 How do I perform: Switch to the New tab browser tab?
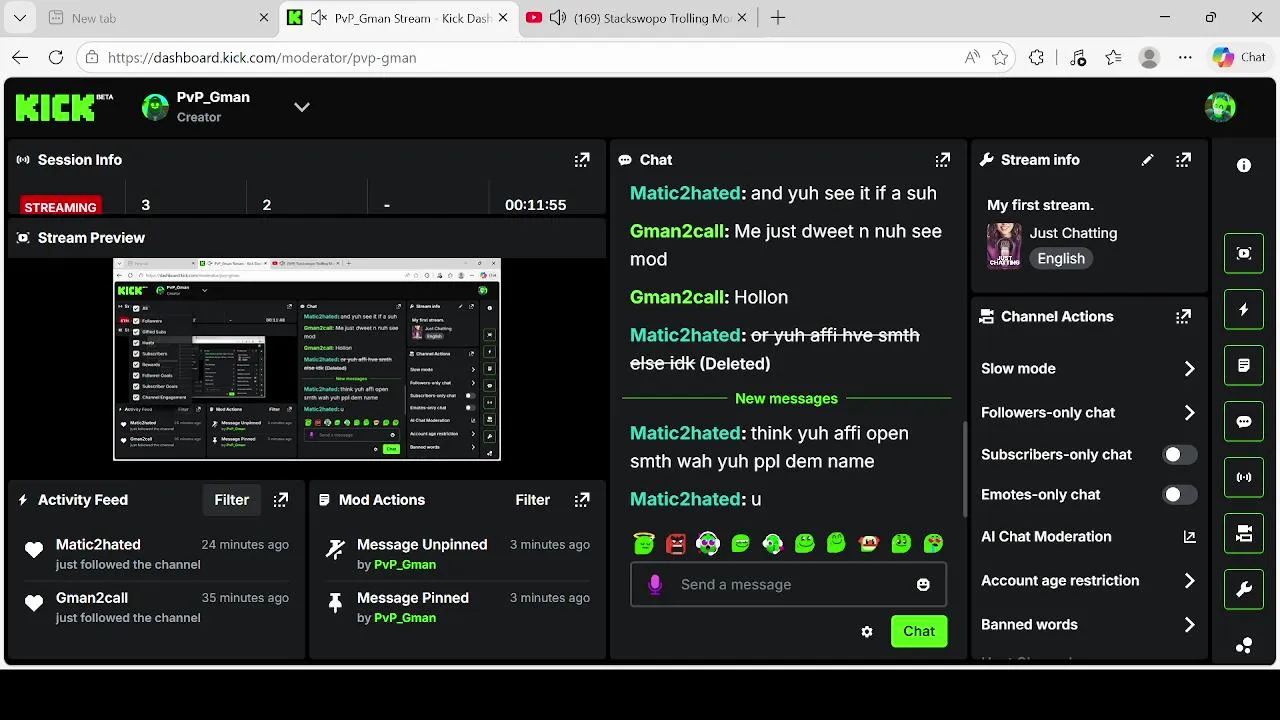pyautogui.click(x=158, y=18)
